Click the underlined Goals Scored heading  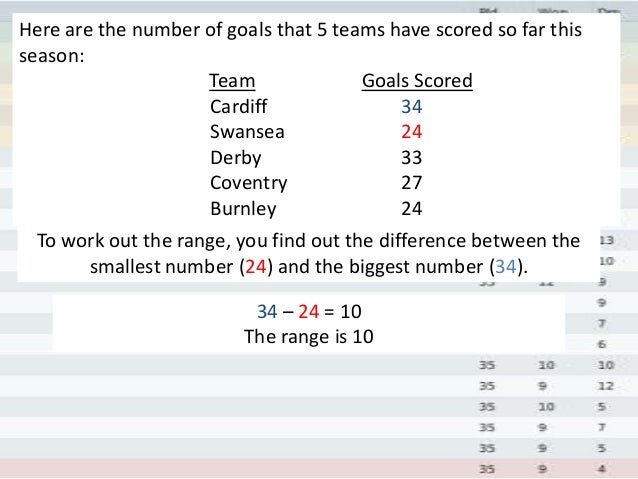point(417,81)
